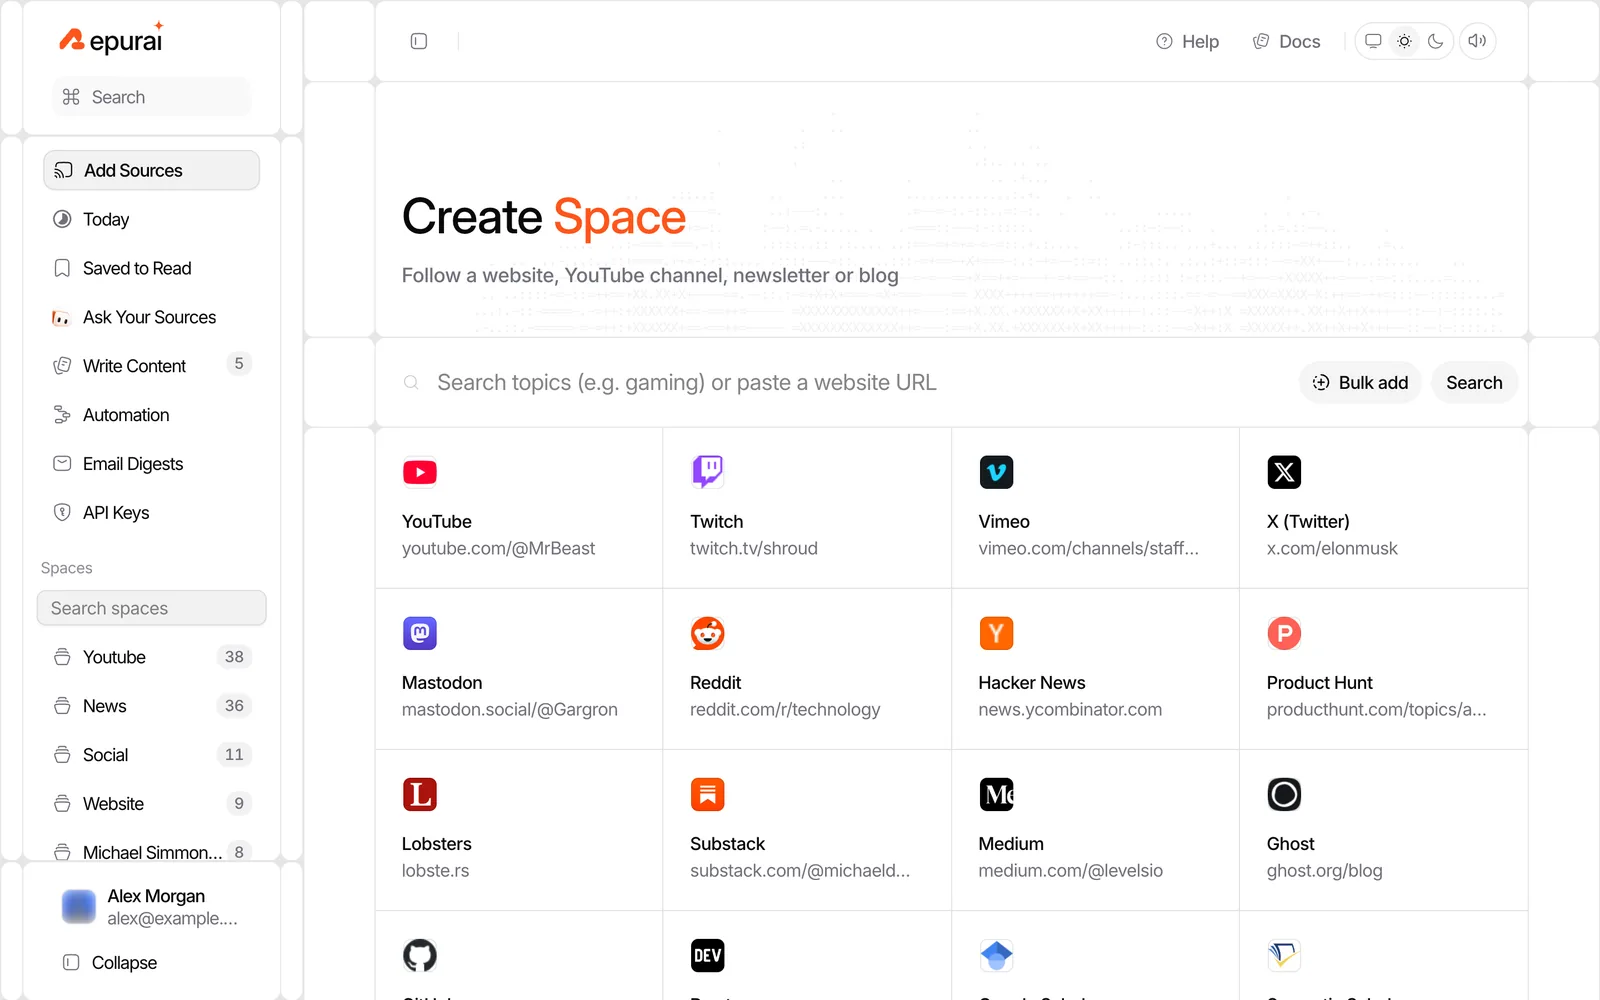The image size is (1600, 1000).
Task: Click the epurai logo
Action: click(111, 40)
